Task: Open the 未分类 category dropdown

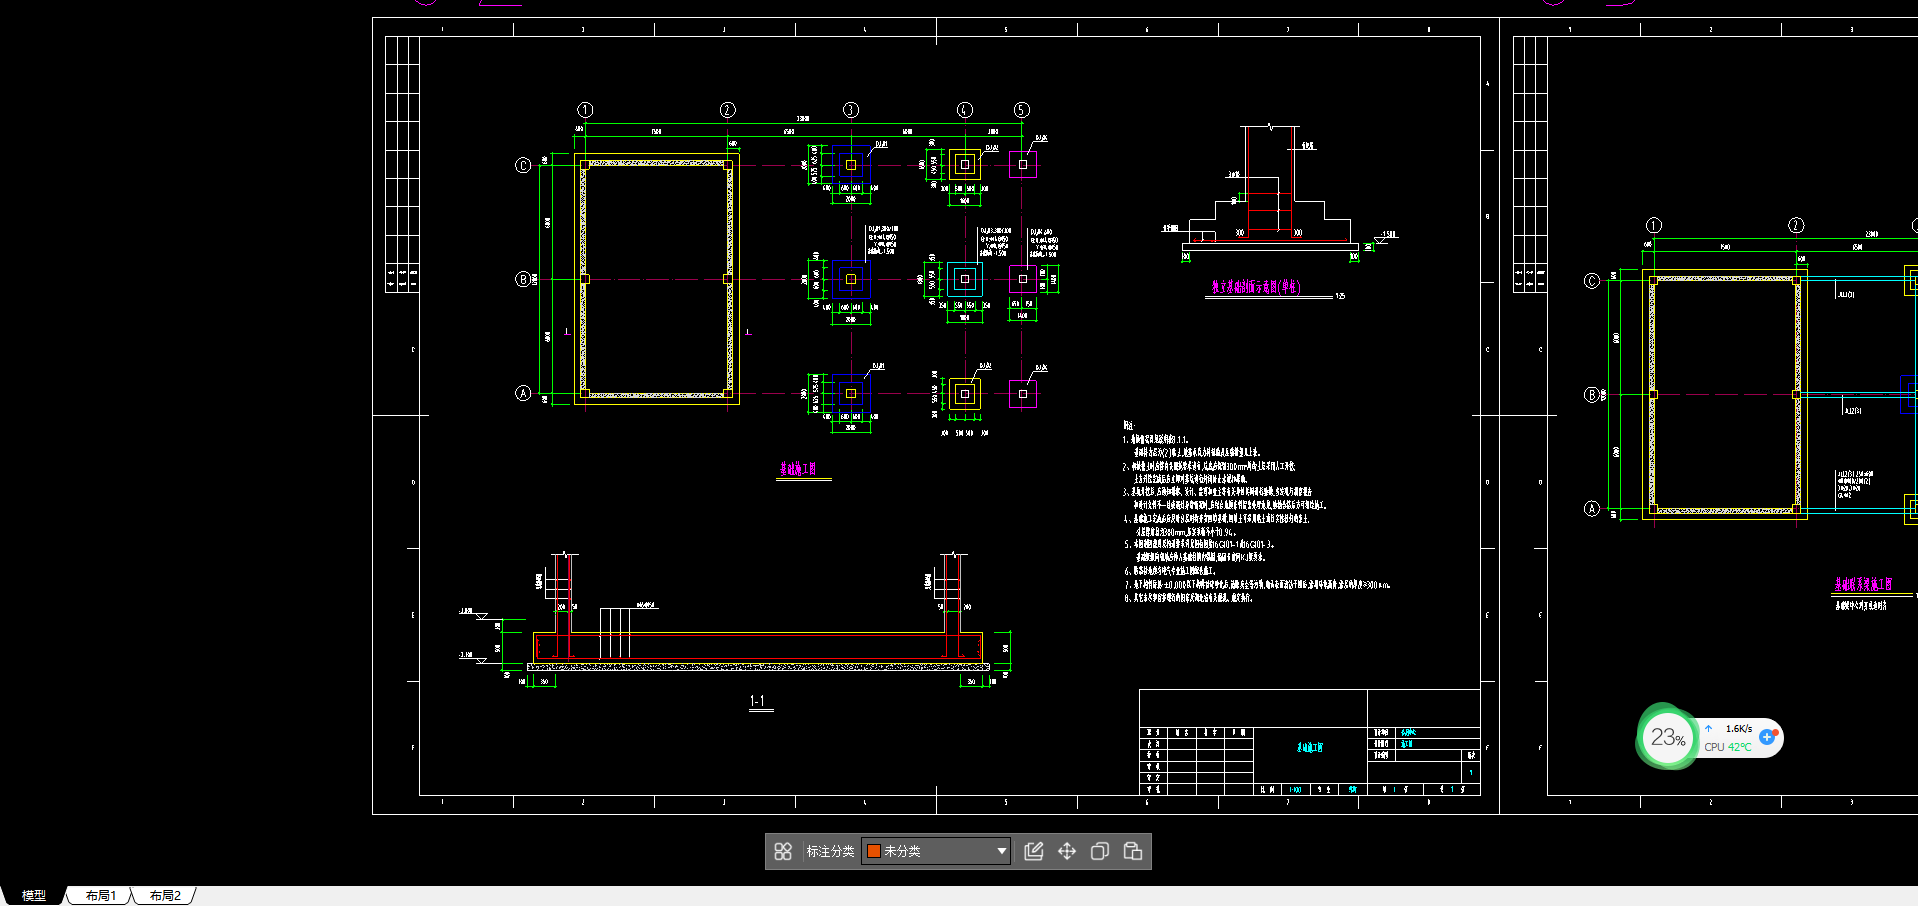Action: [x=936, y=851]
